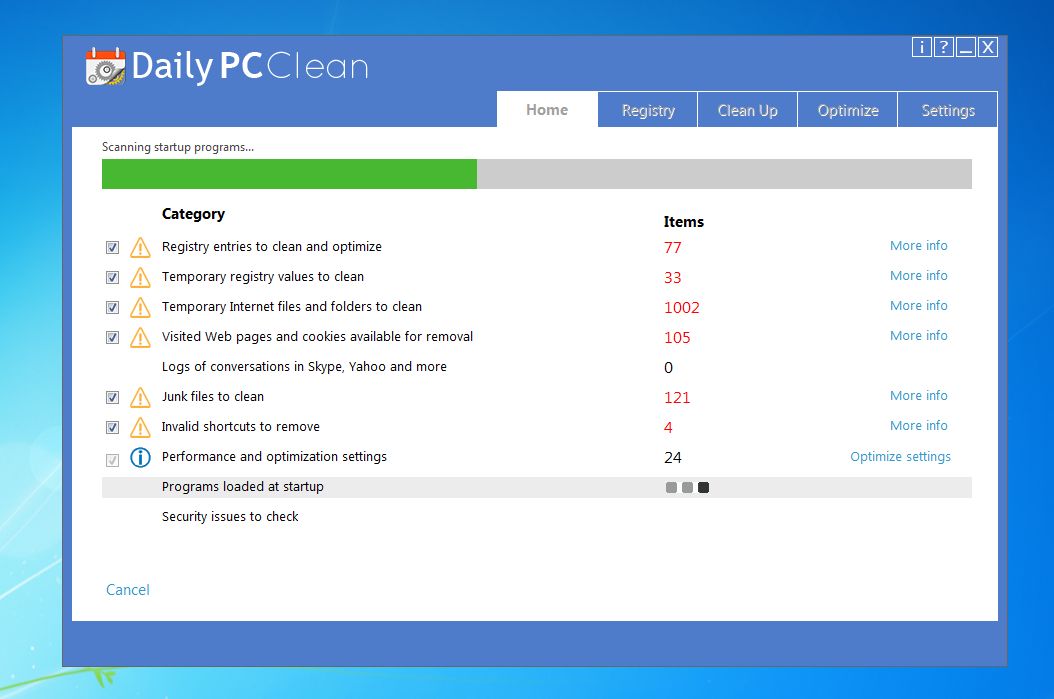Uncheck Registry entries to clean checkbox
This screenshot has width=1054, height=699.
112,247
